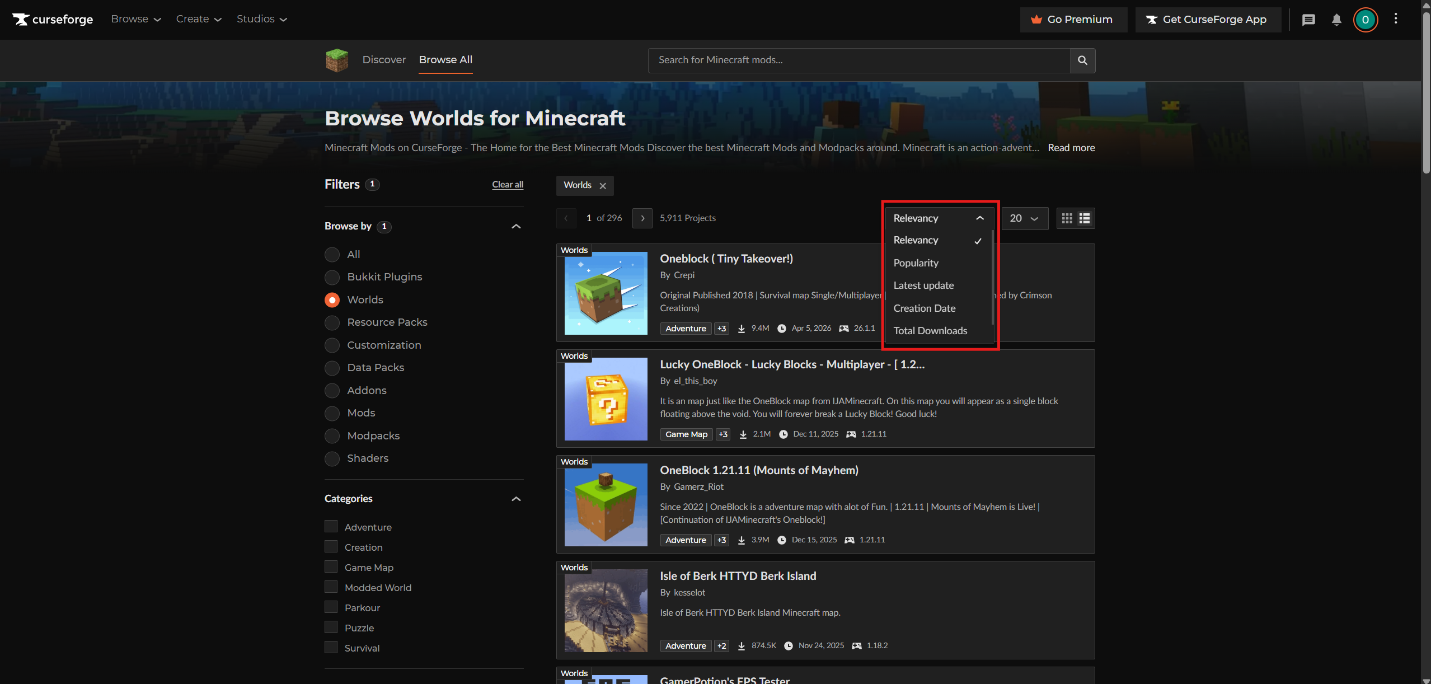Select the Modpacks radio button

pos(332,436)
